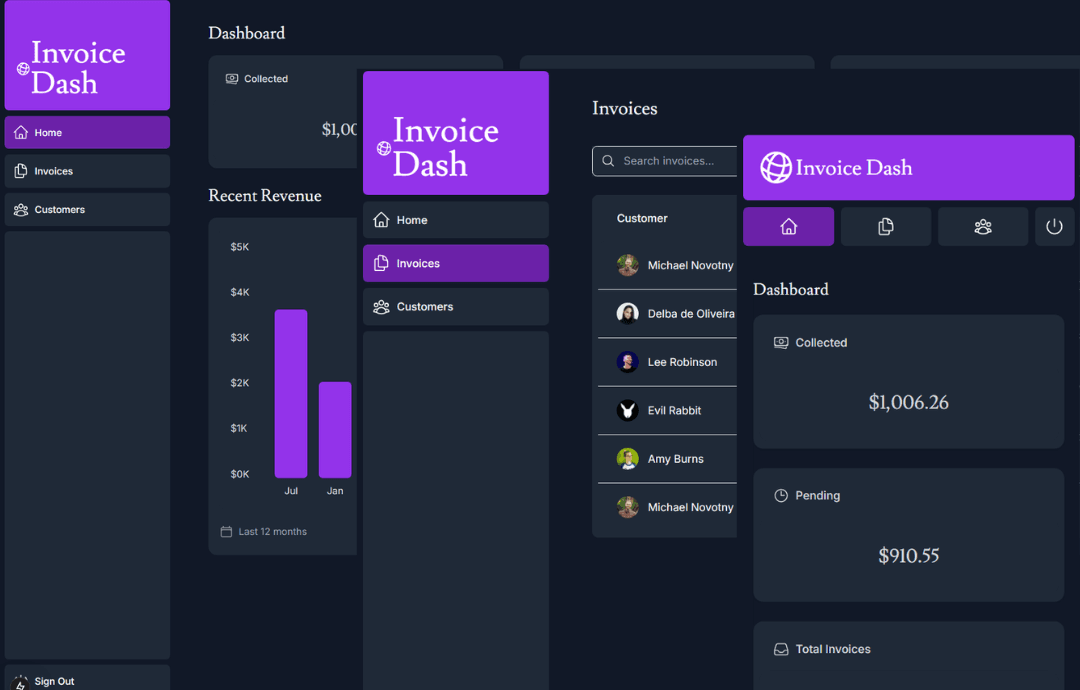Click Amy Burns' avatar in the customer list

tap(627, 458)
